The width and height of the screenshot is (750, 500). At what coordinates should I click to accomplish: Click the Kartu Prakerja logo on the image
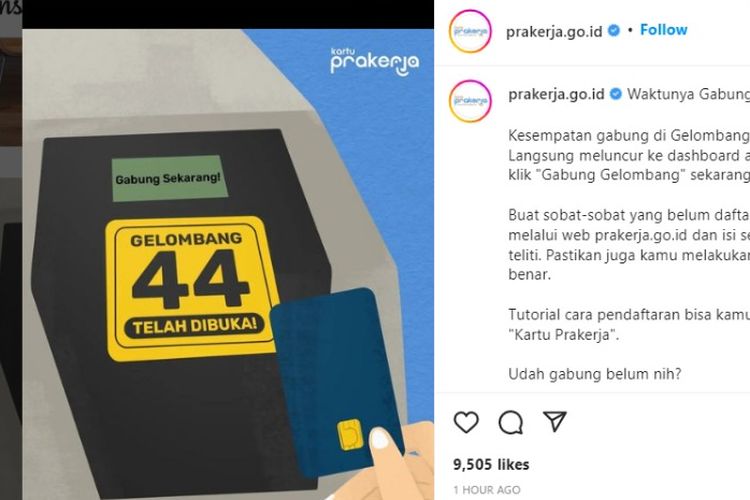375,62
